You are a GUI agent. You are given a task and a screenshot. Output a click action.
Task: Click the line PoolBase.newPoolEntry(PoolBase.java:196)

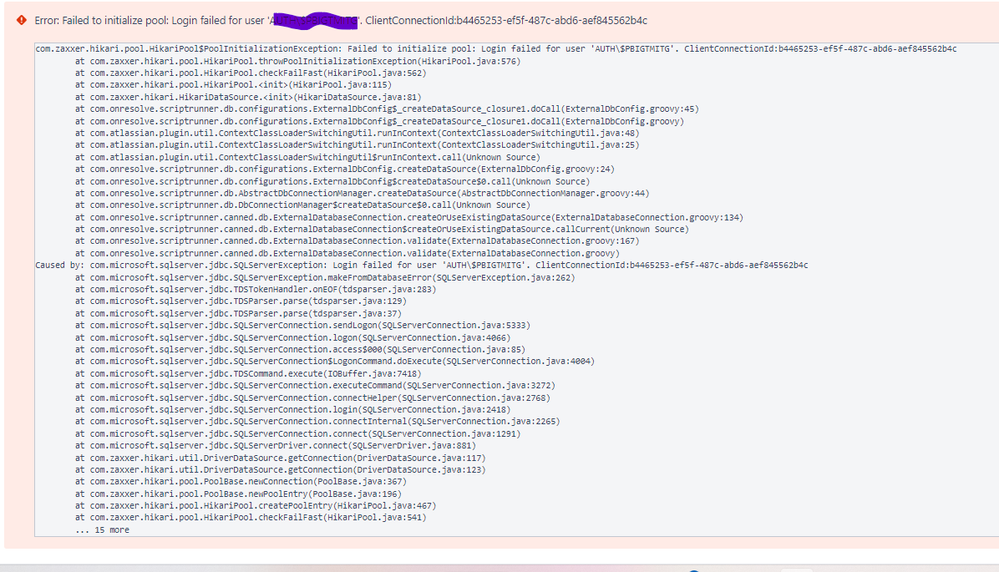tap(238, 494)
